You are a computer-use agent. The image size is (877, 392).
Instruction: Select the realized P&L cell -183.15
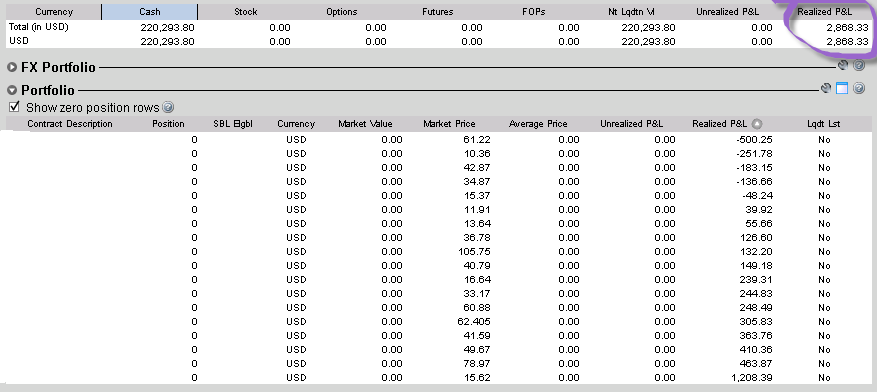(x=755, y=167)
